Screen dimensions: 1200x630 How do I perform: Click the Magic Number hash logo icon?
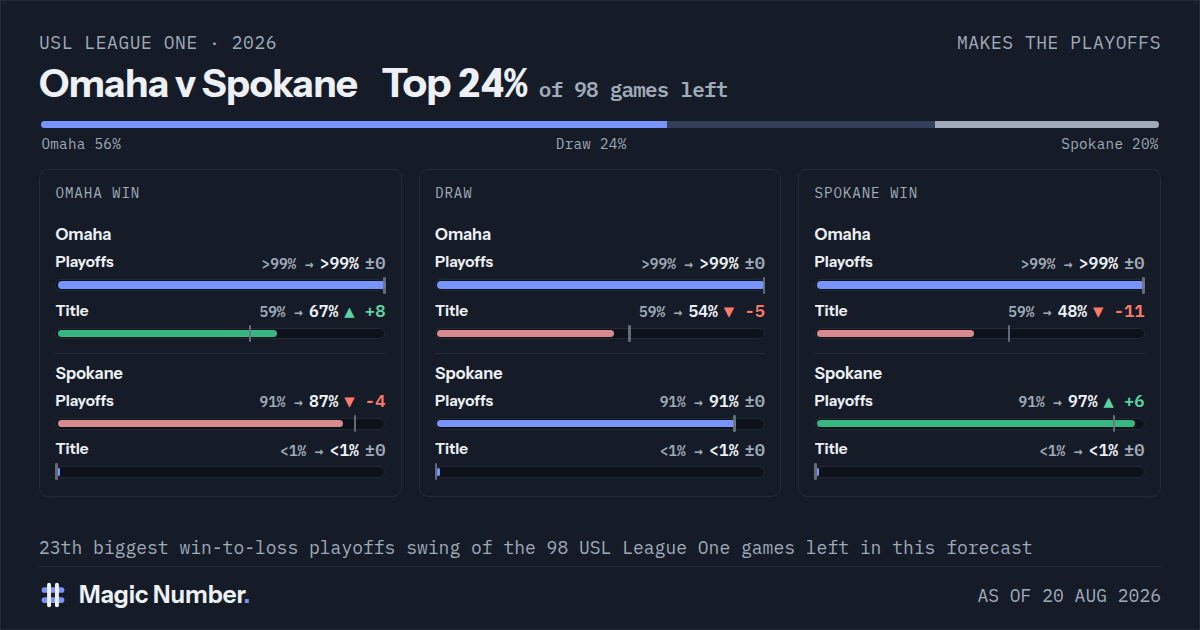(x=53, y=595)
